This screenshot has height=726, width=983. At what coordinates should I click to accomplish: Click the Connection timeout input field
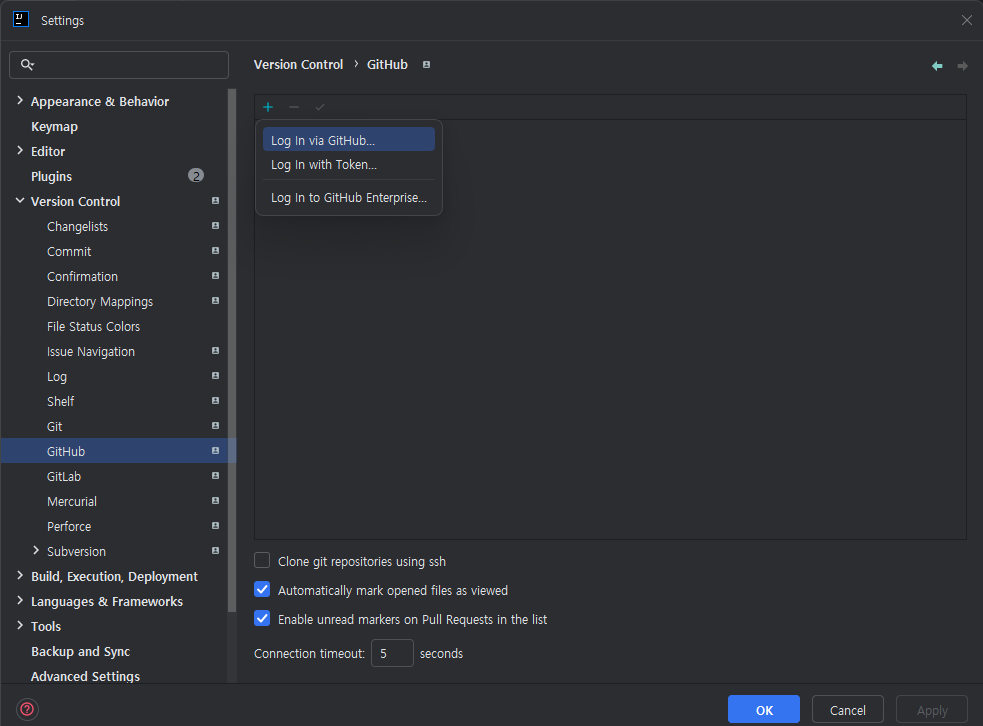point(392,653)
